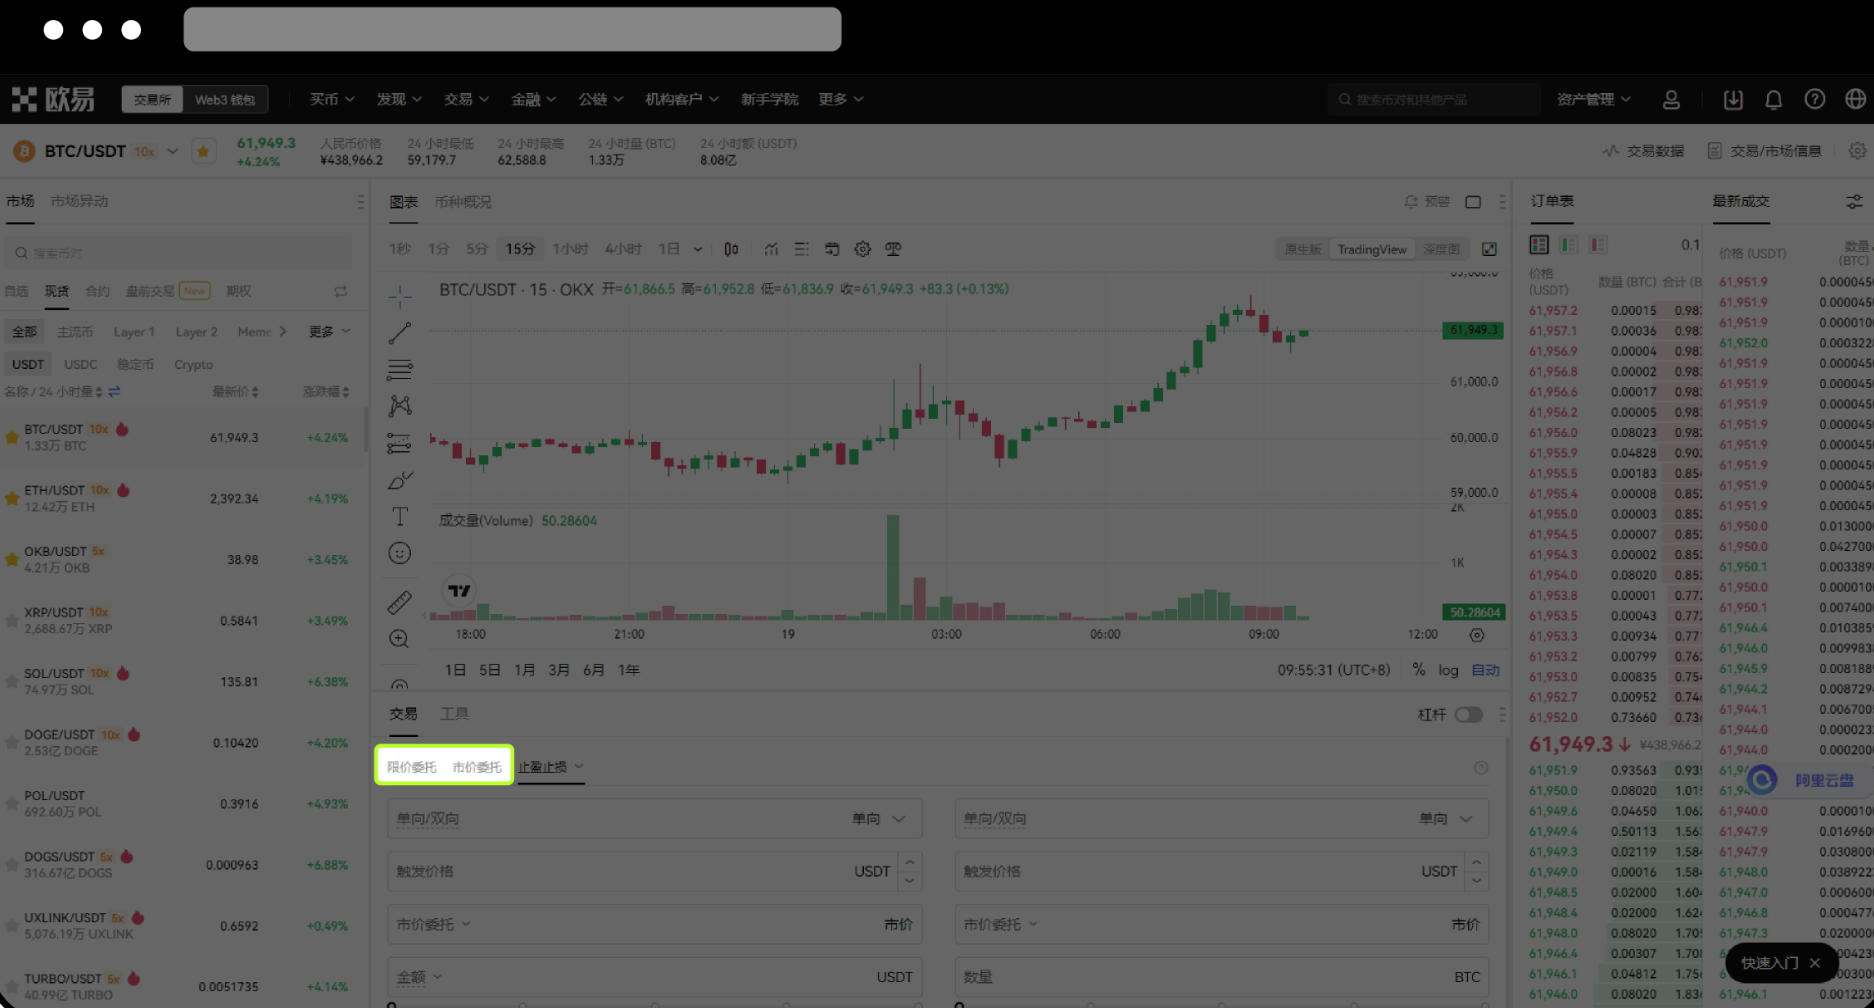Show sell orders only in order book
The width and height of the screenshot is (1874, 1008).
[x=1599, y=244]
